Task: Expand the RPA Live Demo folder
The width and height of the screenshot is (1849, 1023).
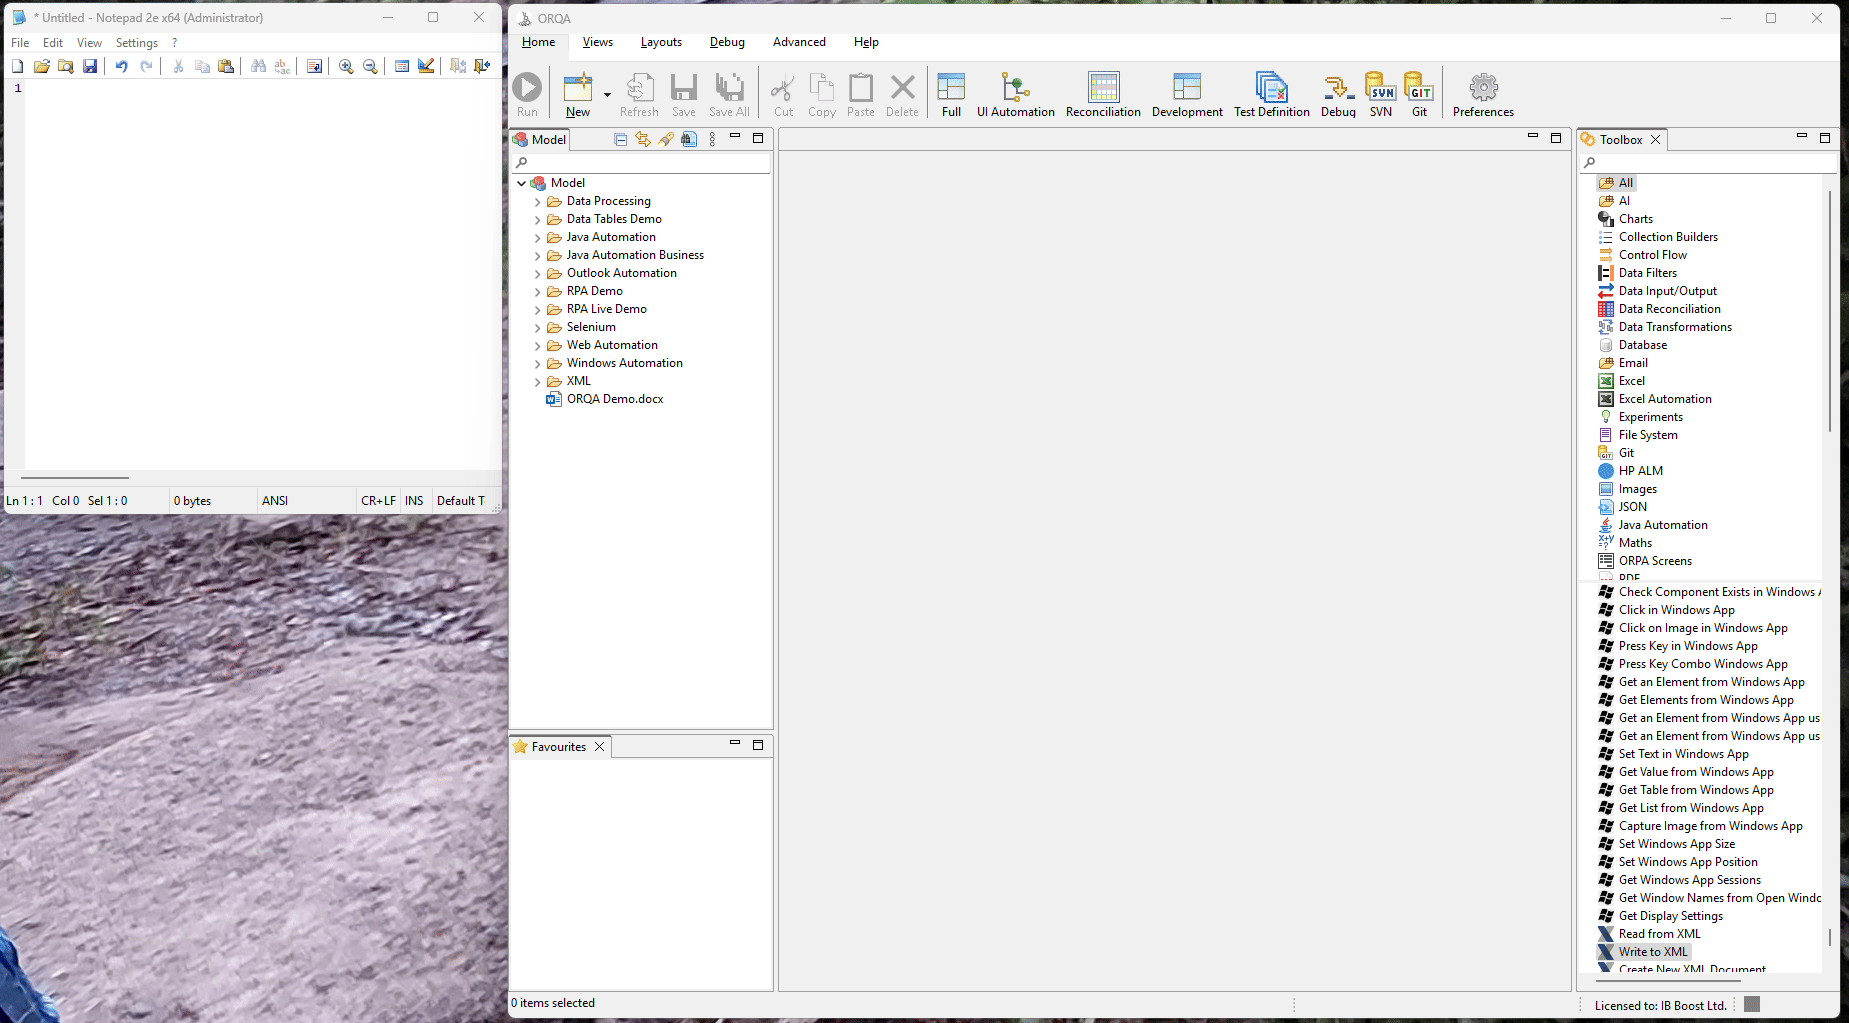Action: pyautogui.click(x=537, y=310)
